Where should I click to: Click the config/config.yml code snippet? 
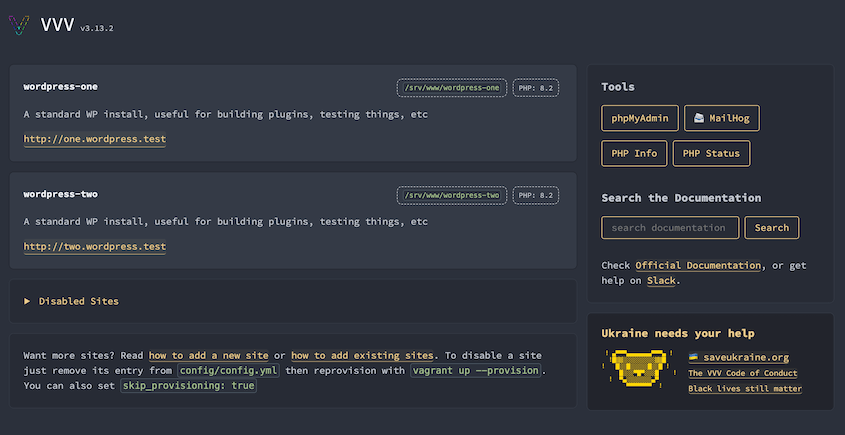[228, 371]
